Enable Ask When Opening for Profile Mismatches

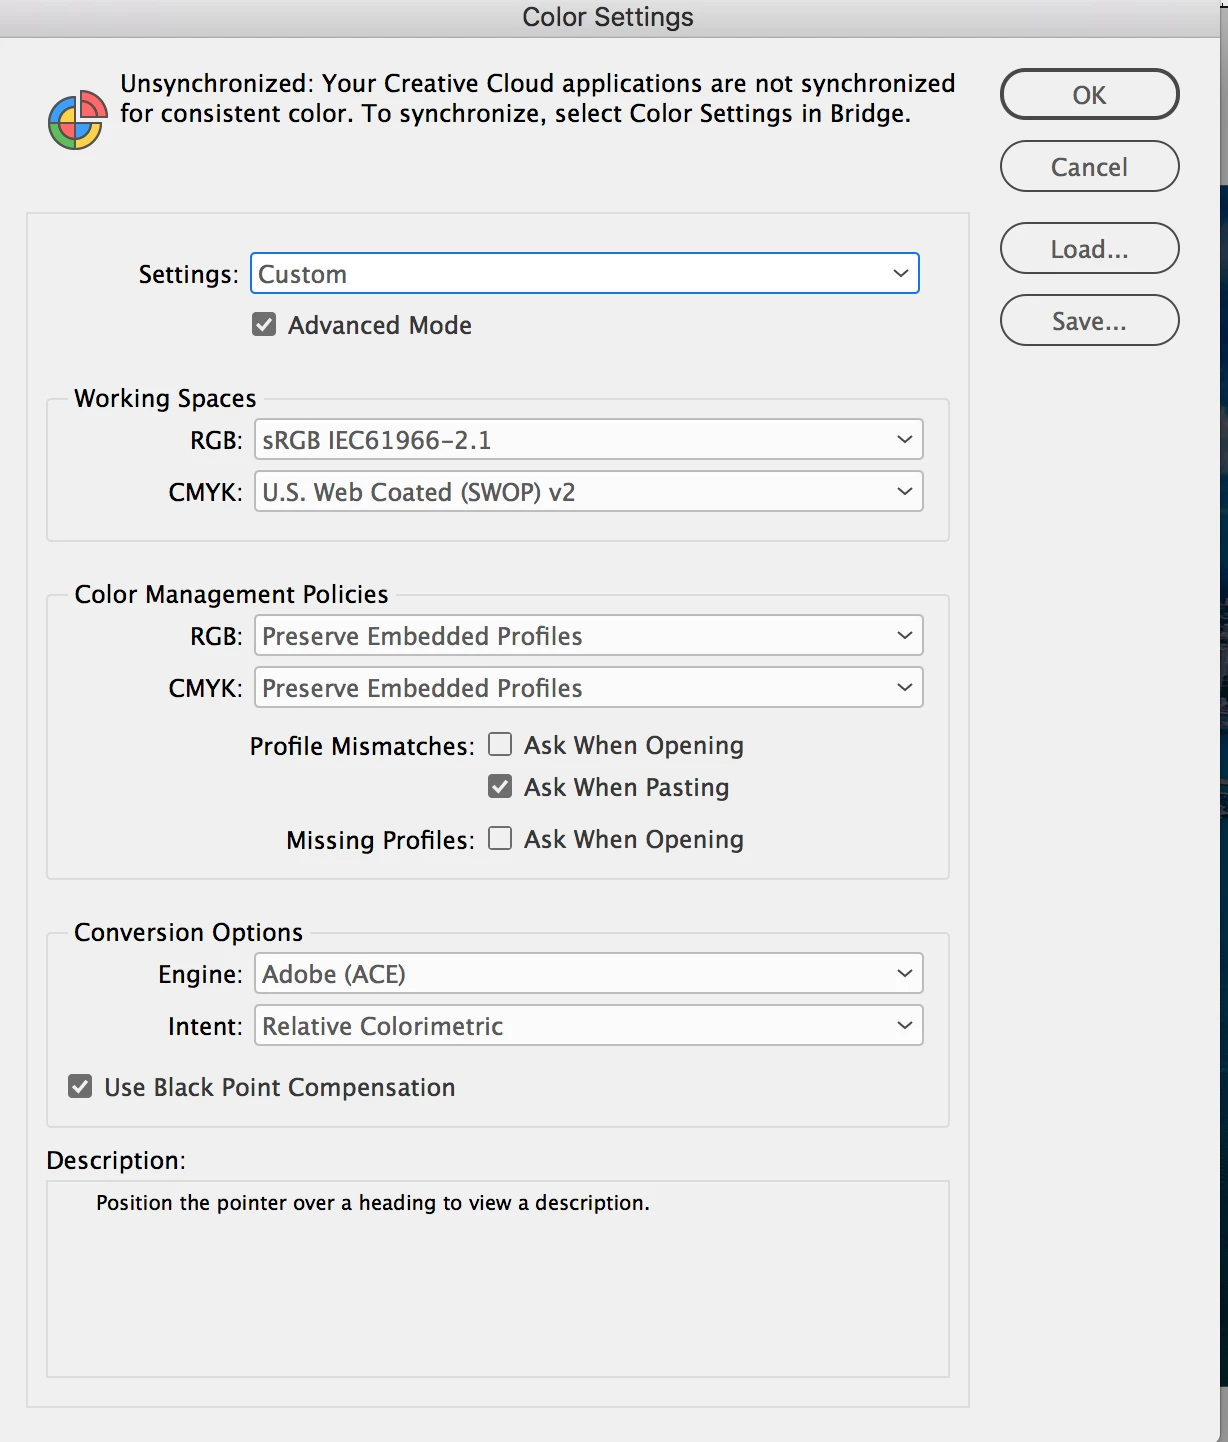(x=500, y=744)
